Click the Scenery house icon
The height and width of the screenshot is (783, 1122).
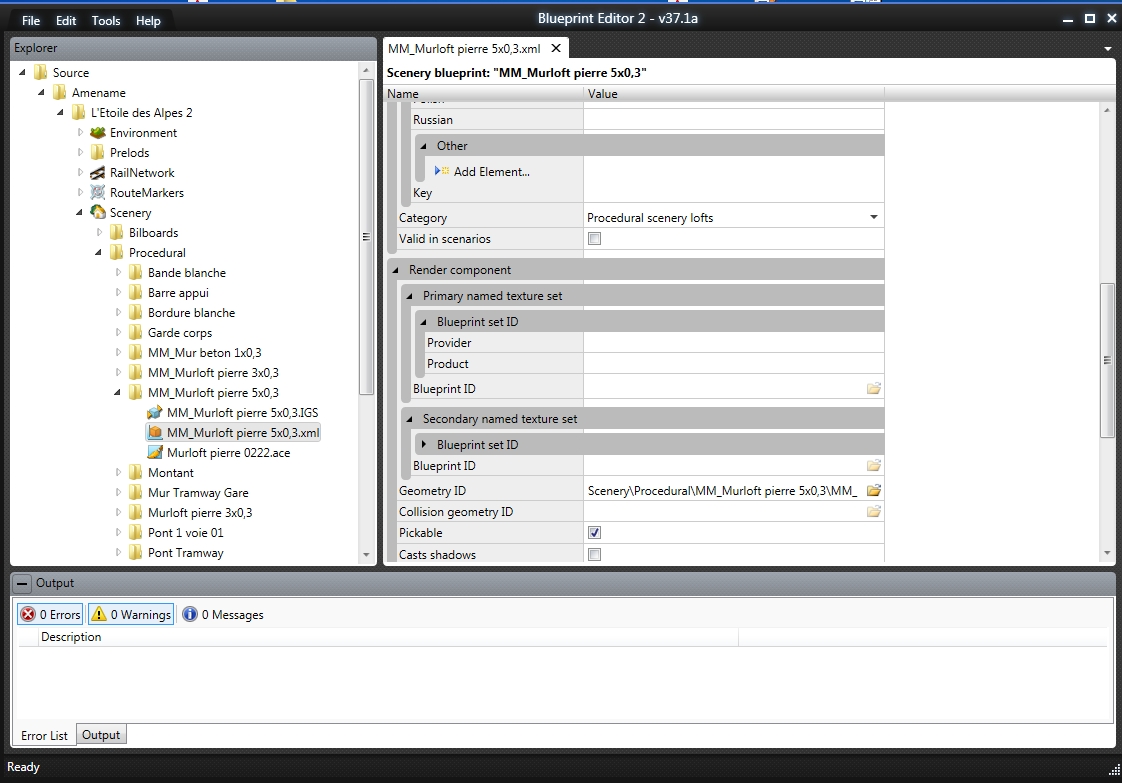click(x=98, y=213)
